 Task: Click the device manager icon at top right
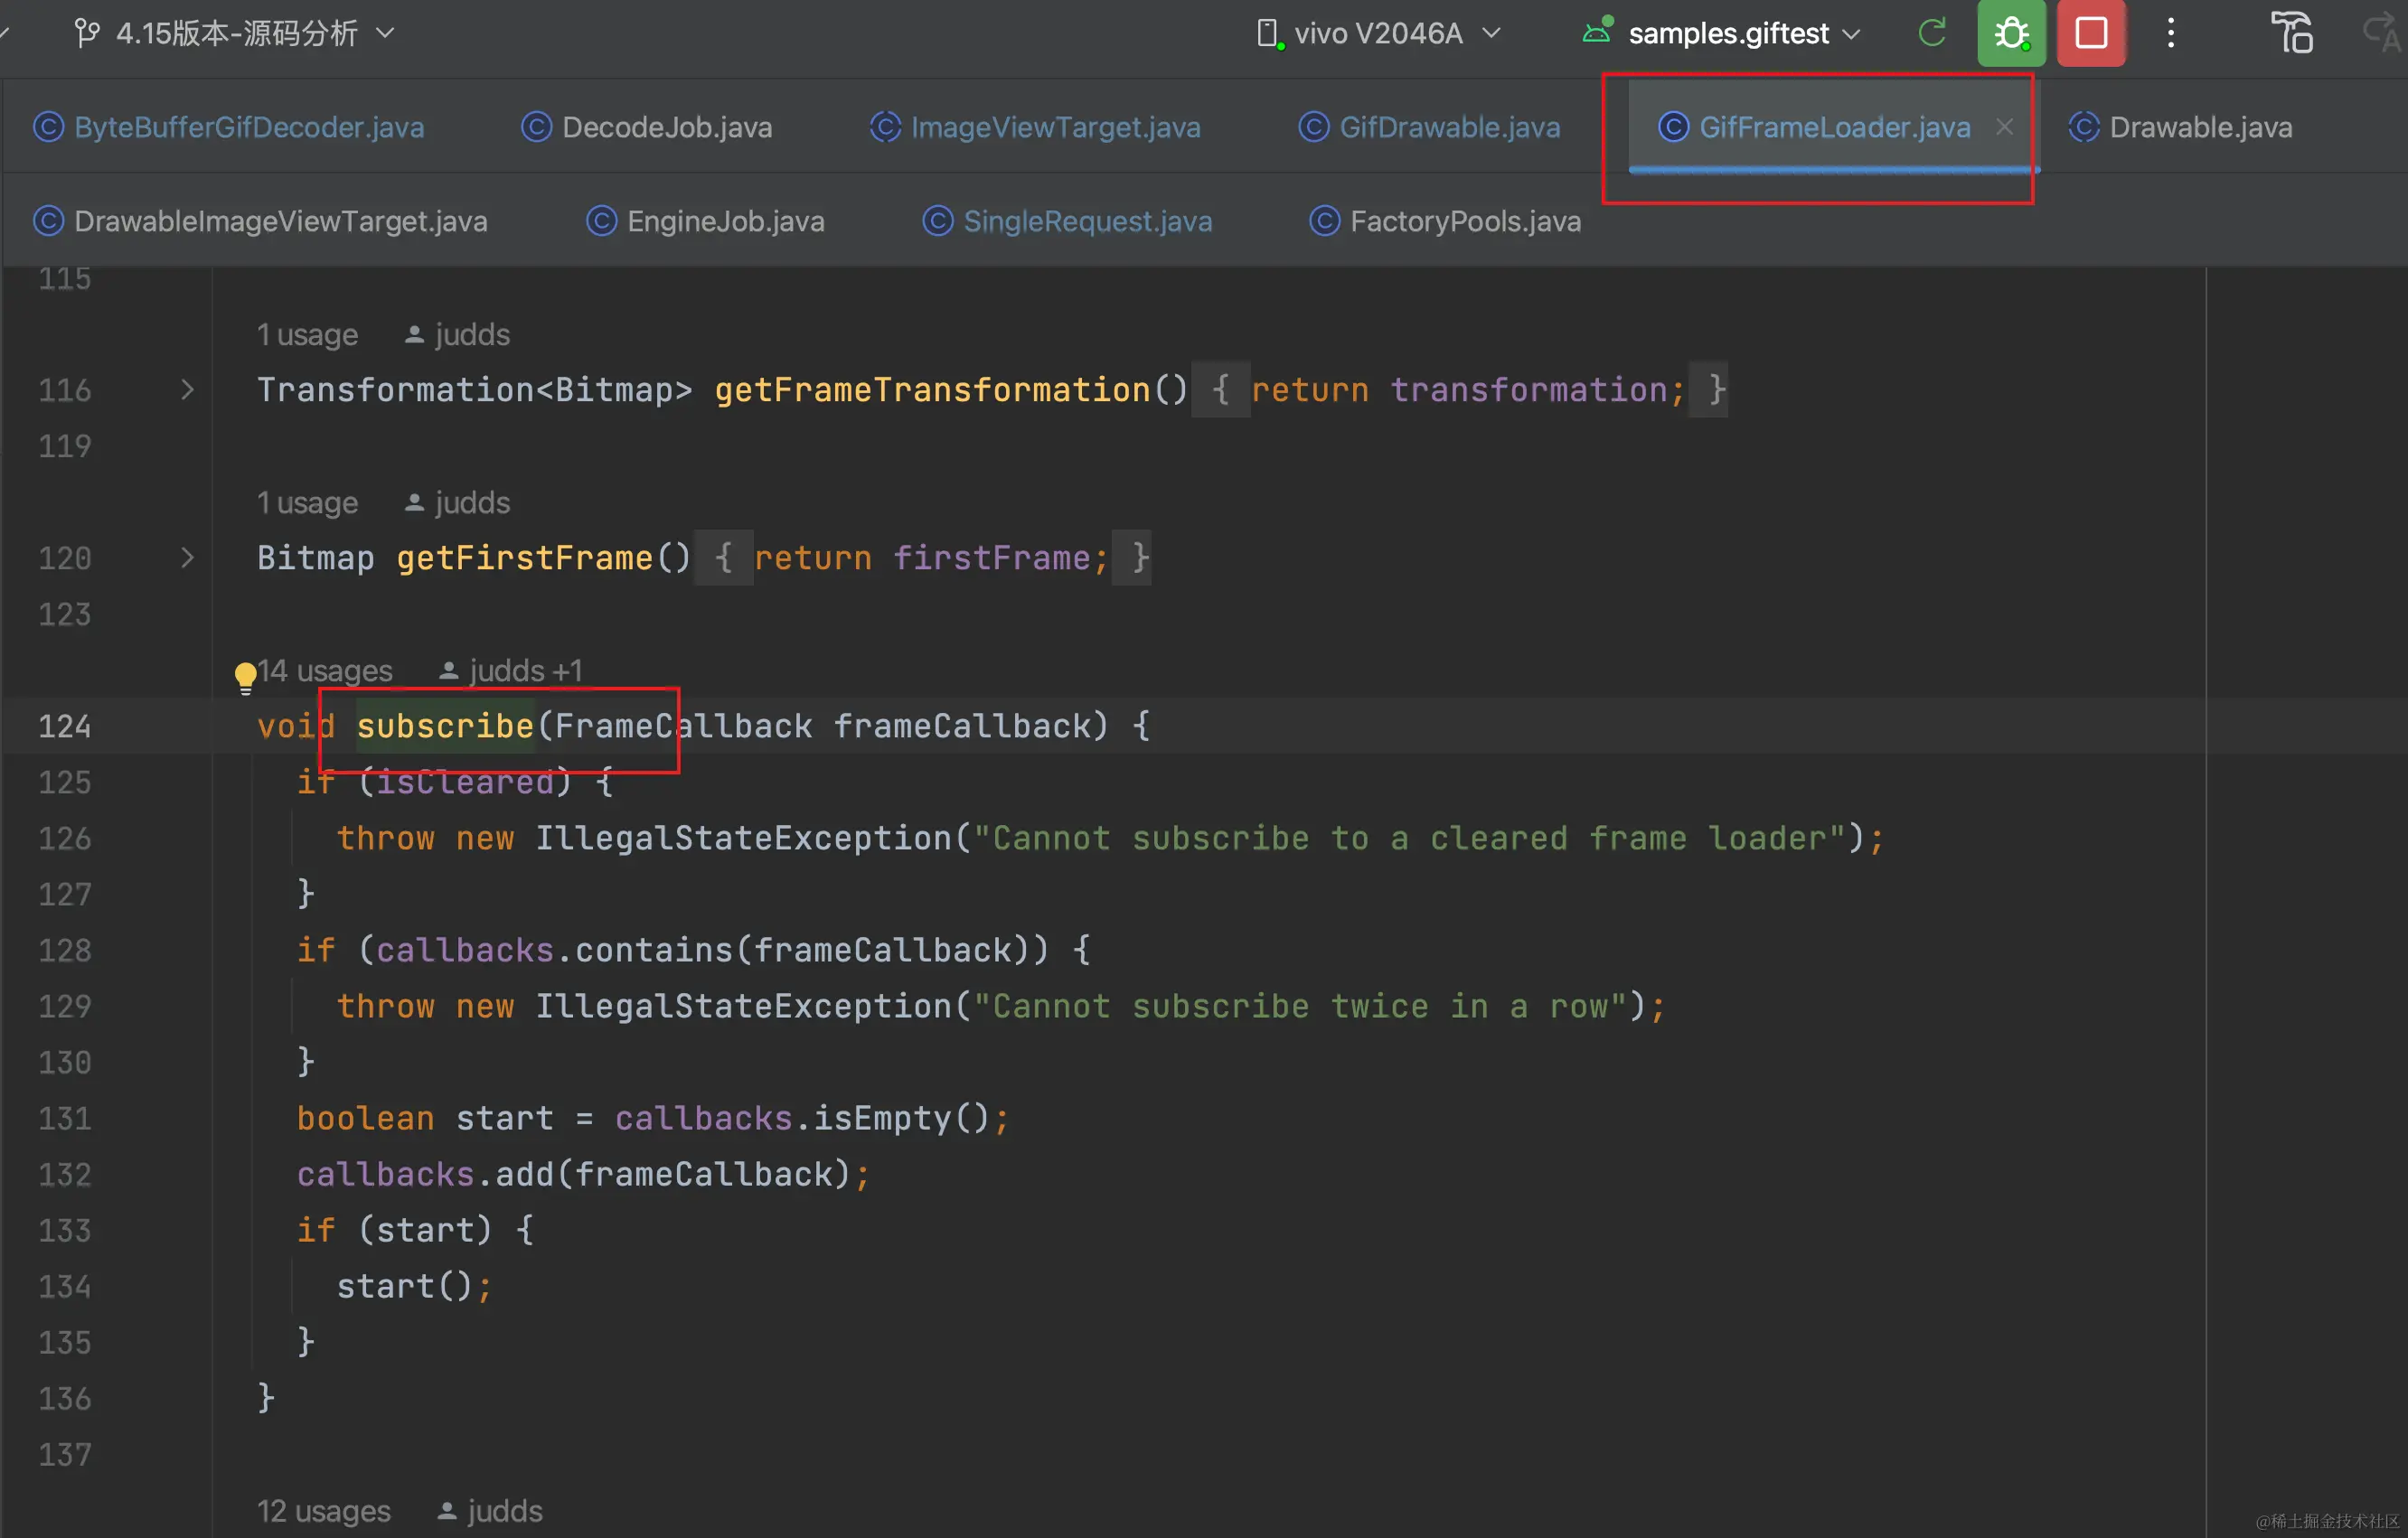(2291, 33)
